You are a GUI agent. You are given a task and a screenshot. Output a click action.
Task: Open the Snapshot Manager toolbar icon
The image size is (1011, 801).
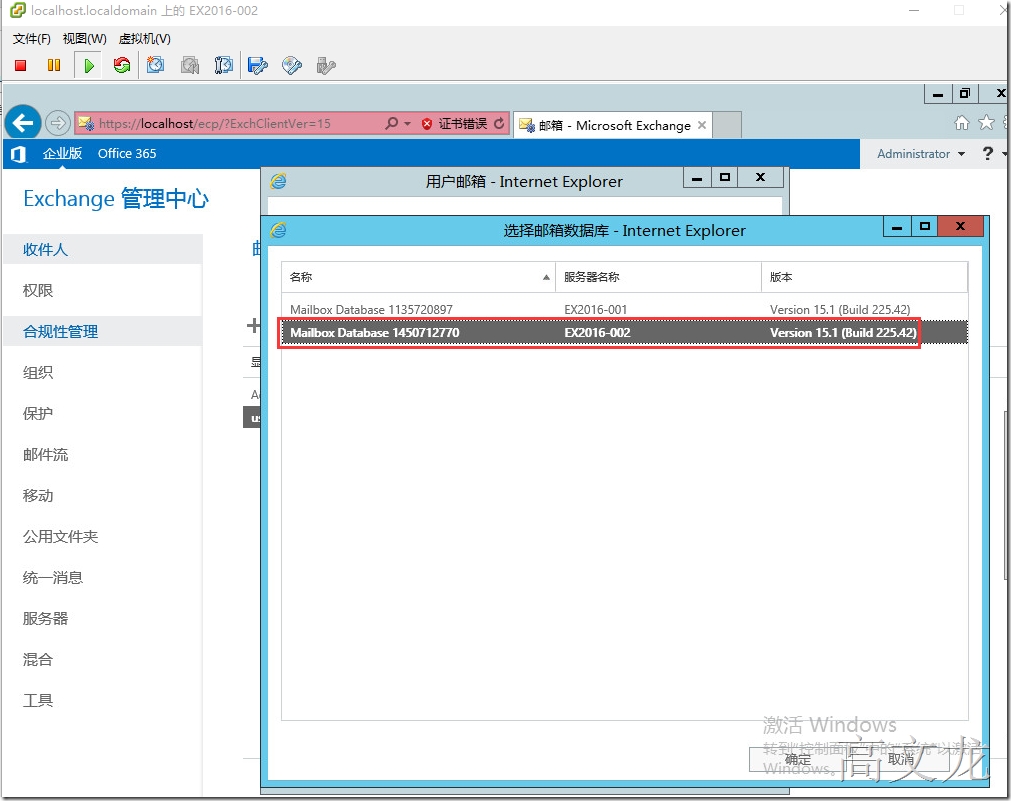coord(224,65)
